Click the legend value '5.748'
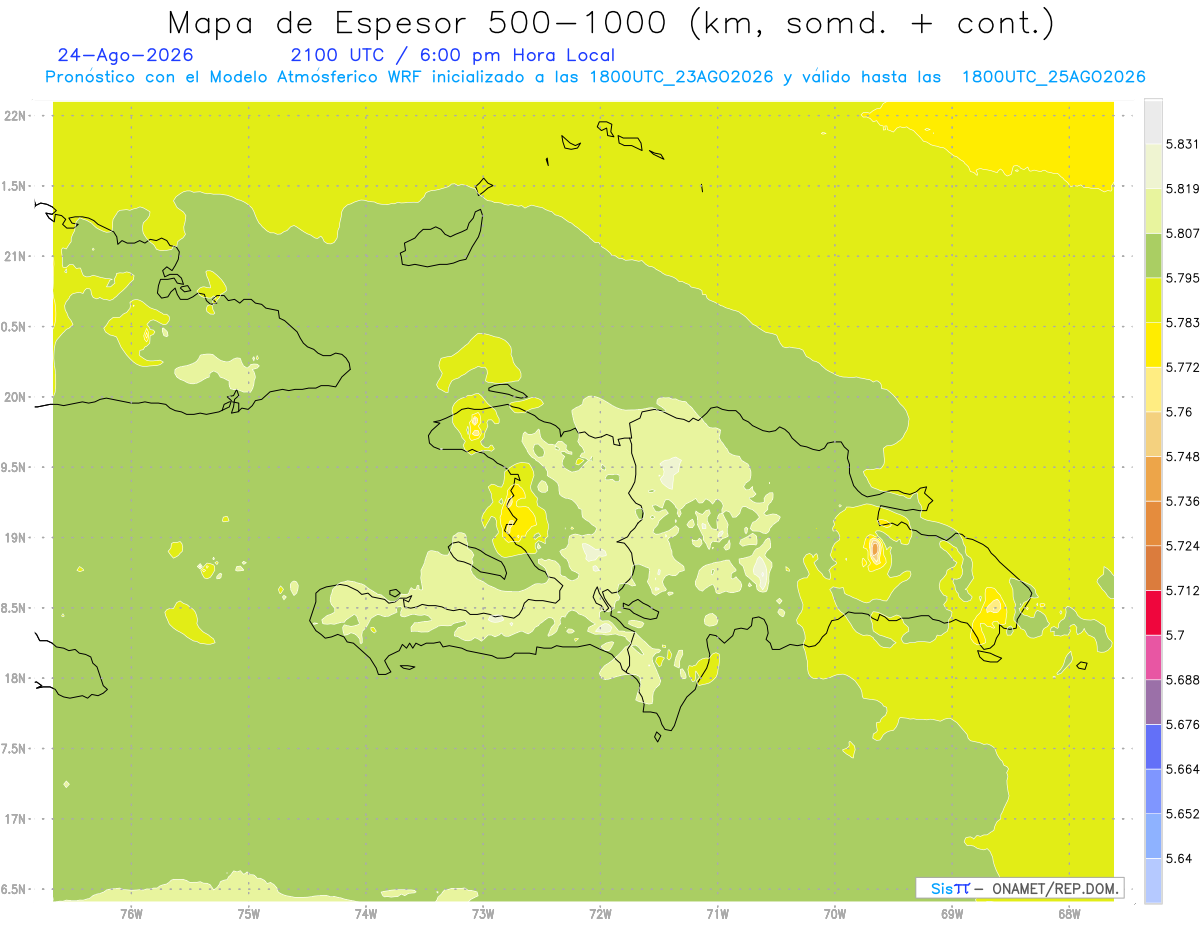The height and width of the screenshot is (927, 1200). (1182, 456)
